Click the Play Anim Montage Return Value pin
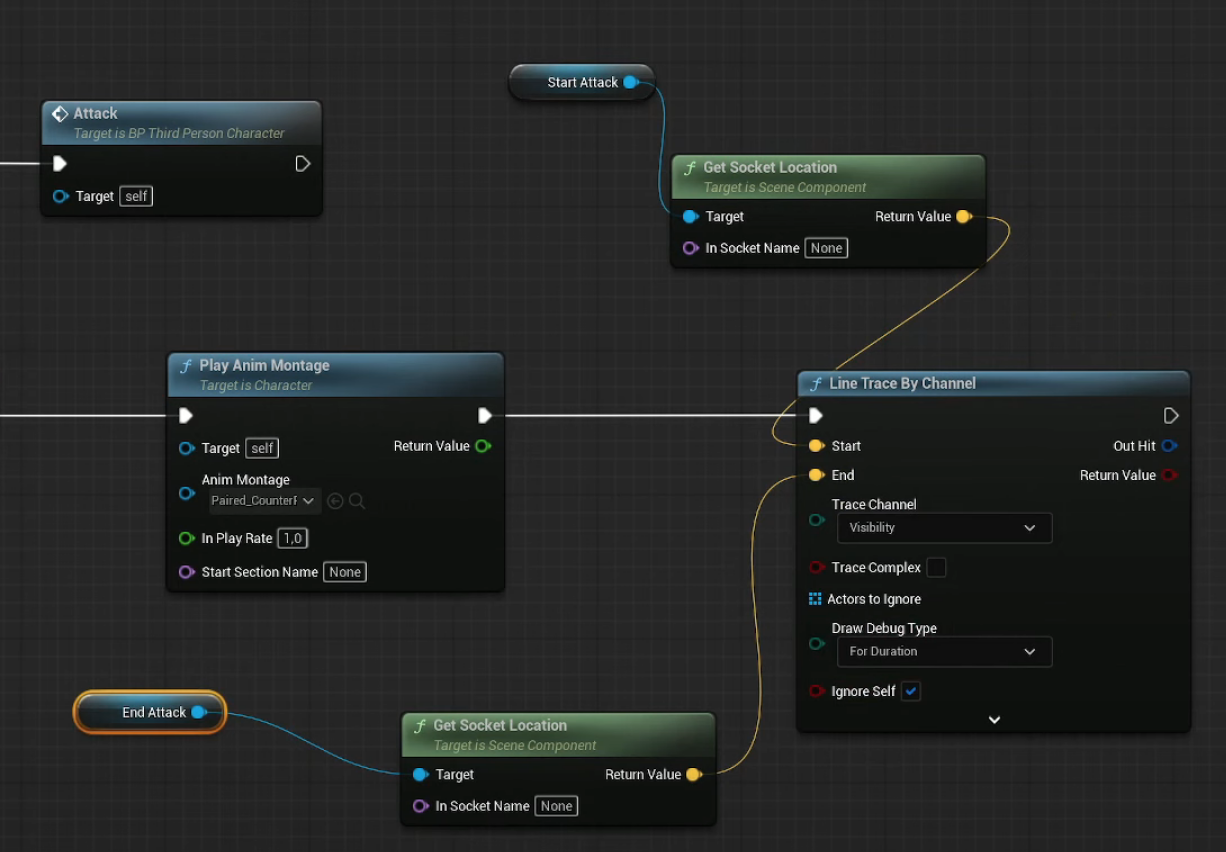The height and width of the screenshot is (852, 1226). tap(483, 446)
